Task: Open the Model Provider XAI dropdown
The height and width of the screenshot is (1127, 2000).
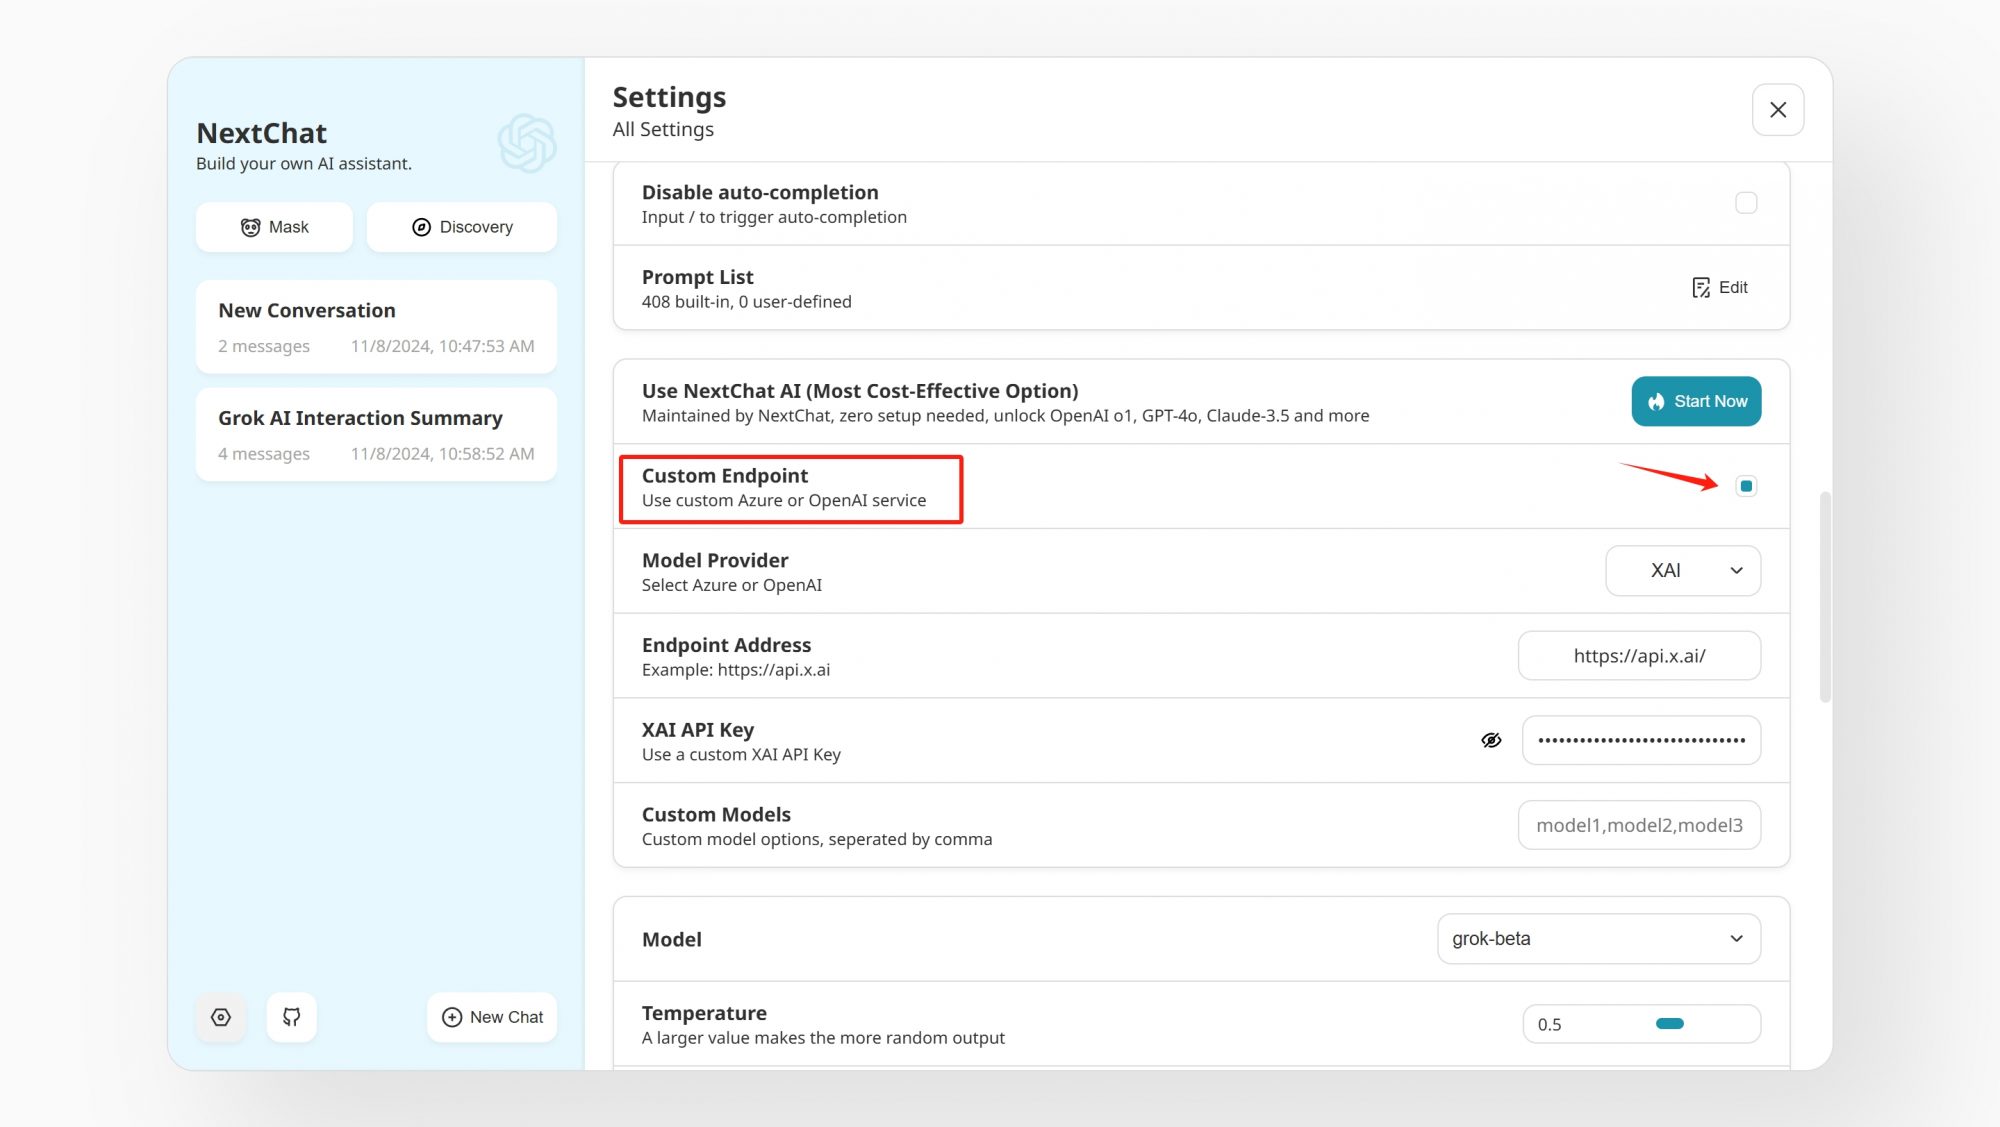Action: point(1683,571)
